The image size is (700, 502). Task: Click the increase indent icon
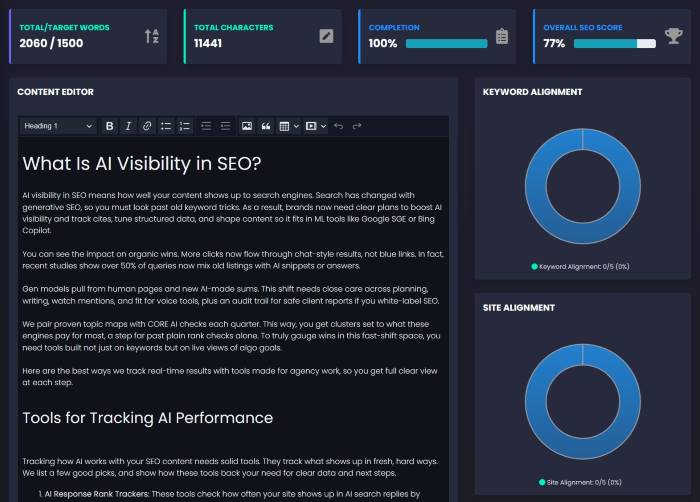225,126
